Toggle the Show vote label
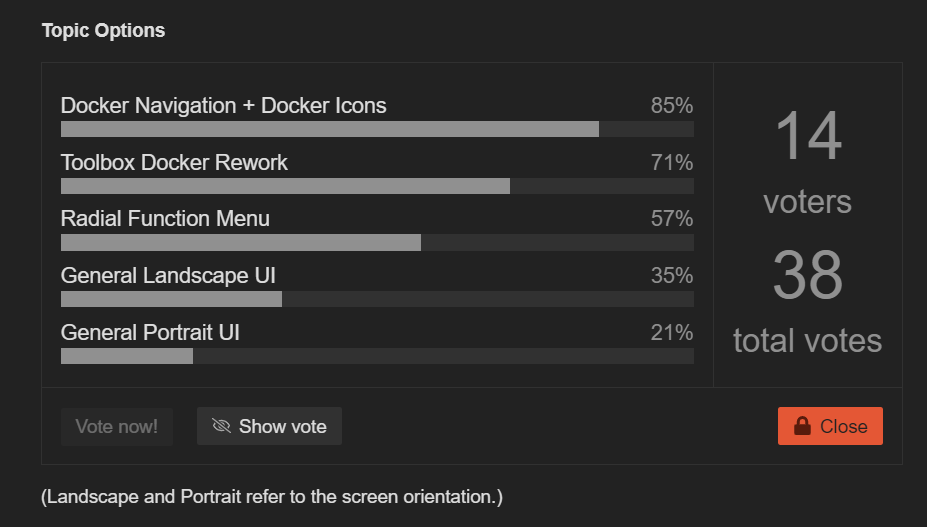Viewport: 927px width, 527px height. coord(283,426)
